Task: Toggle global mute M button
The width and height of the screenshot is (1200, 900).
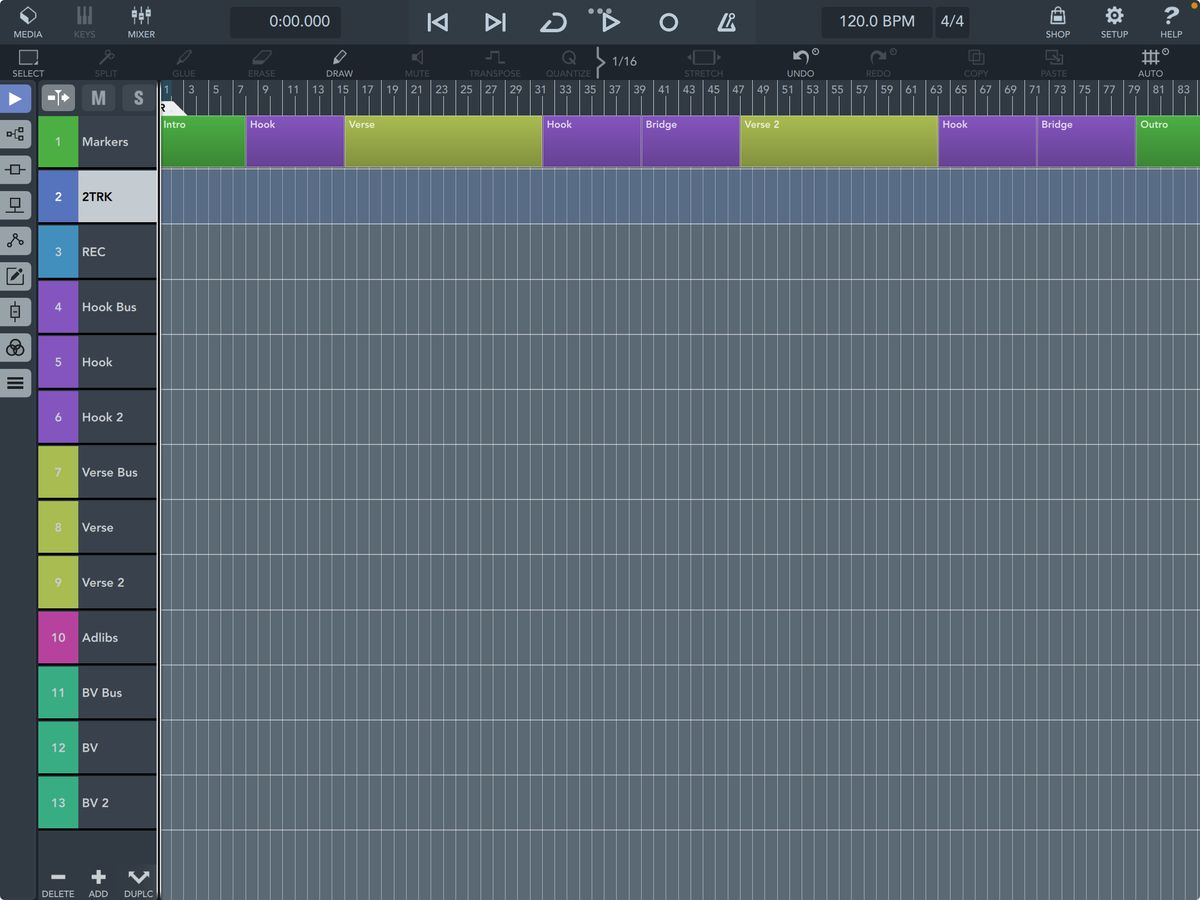Action: click(x=98, y=98)
